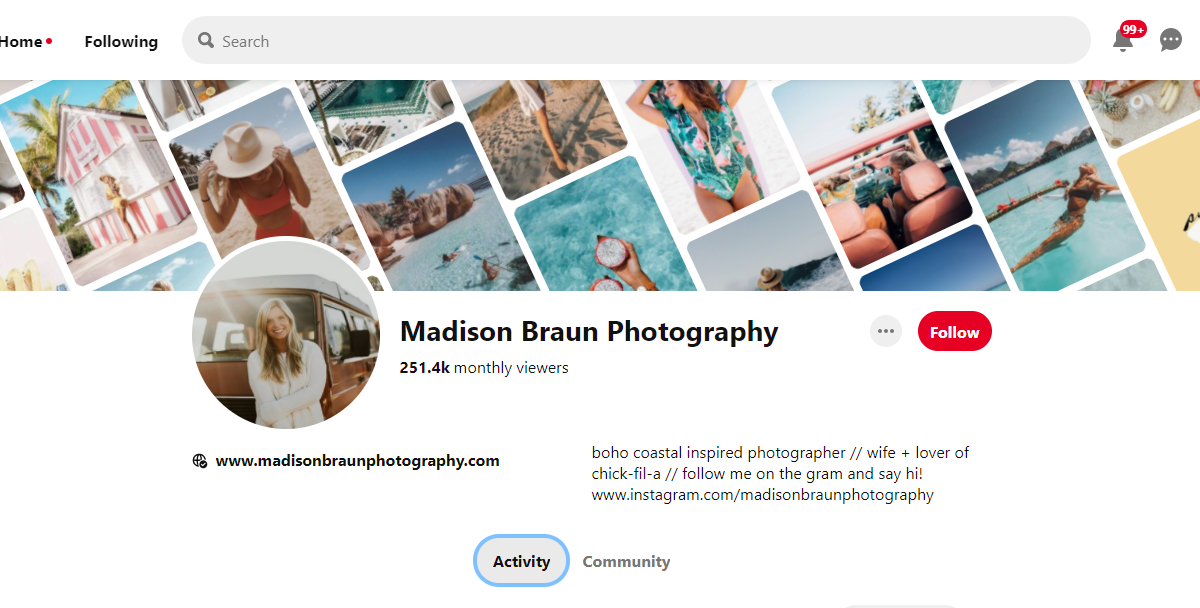
Task: Visit www.madisonbraunphotography.com link
Action: coord(357,461)
